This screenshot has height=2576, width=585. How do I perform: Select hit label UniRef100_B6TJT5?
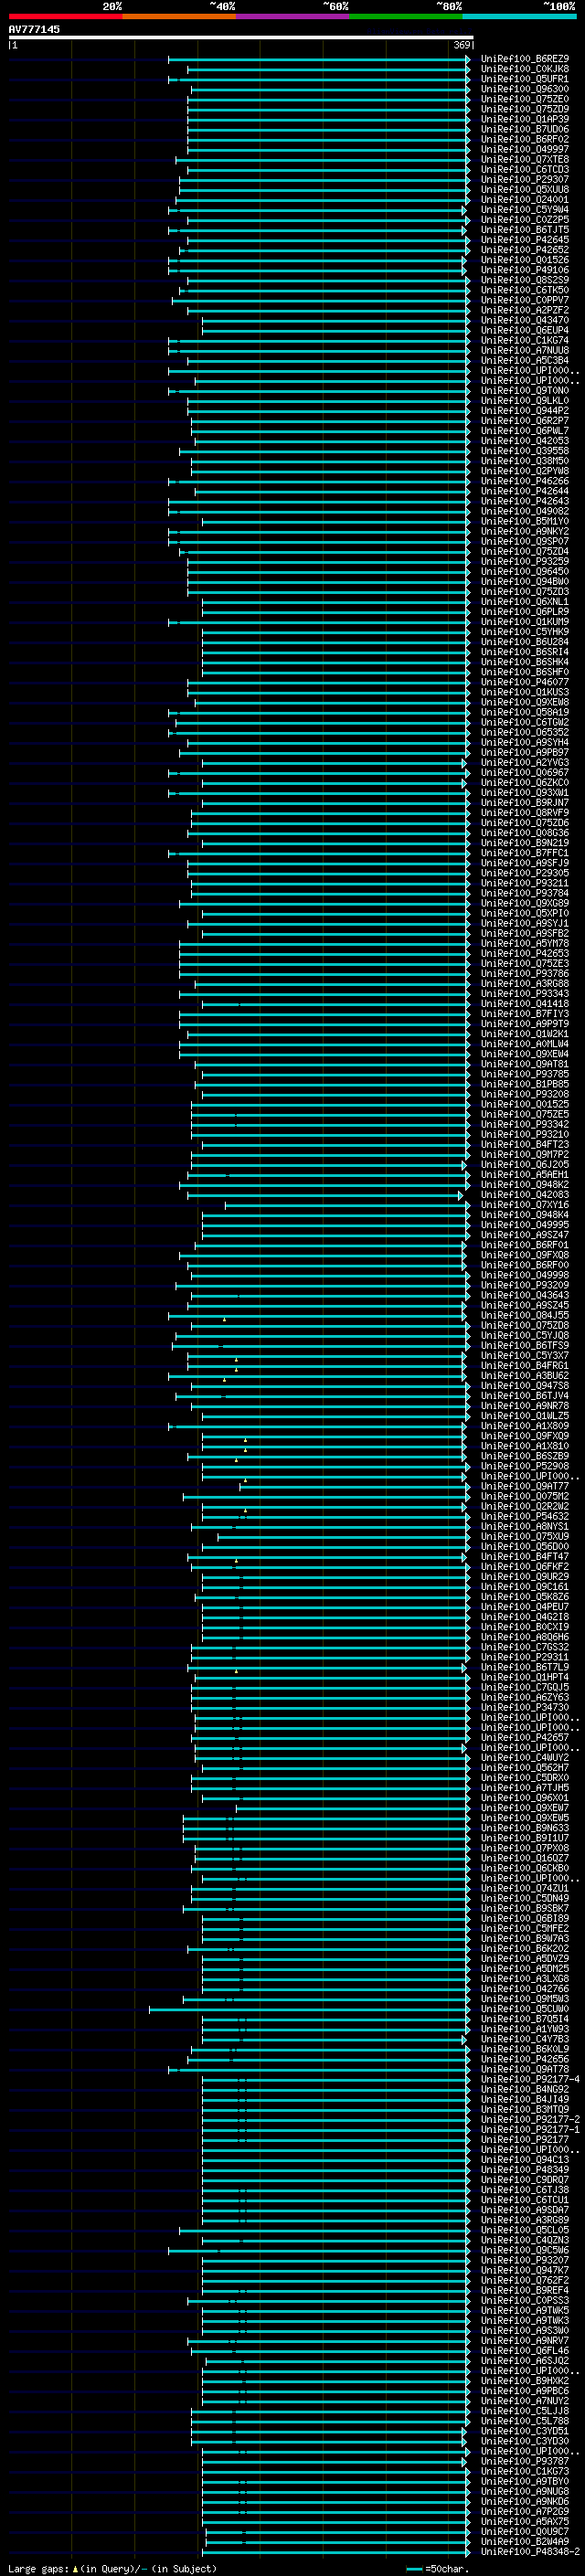[x=525, y=230]
